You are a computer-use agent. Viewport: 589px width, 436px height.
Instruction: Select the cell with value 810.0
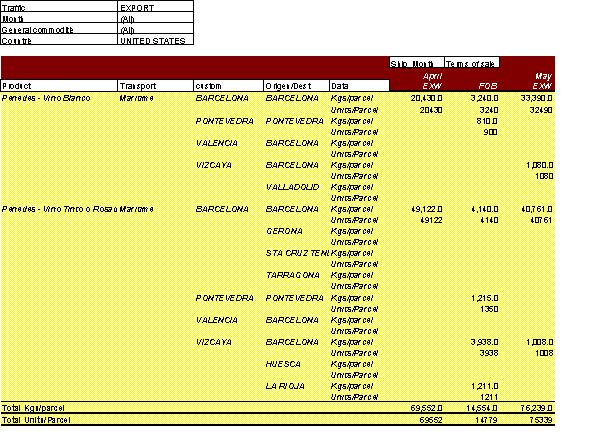[x=487, y=121]
